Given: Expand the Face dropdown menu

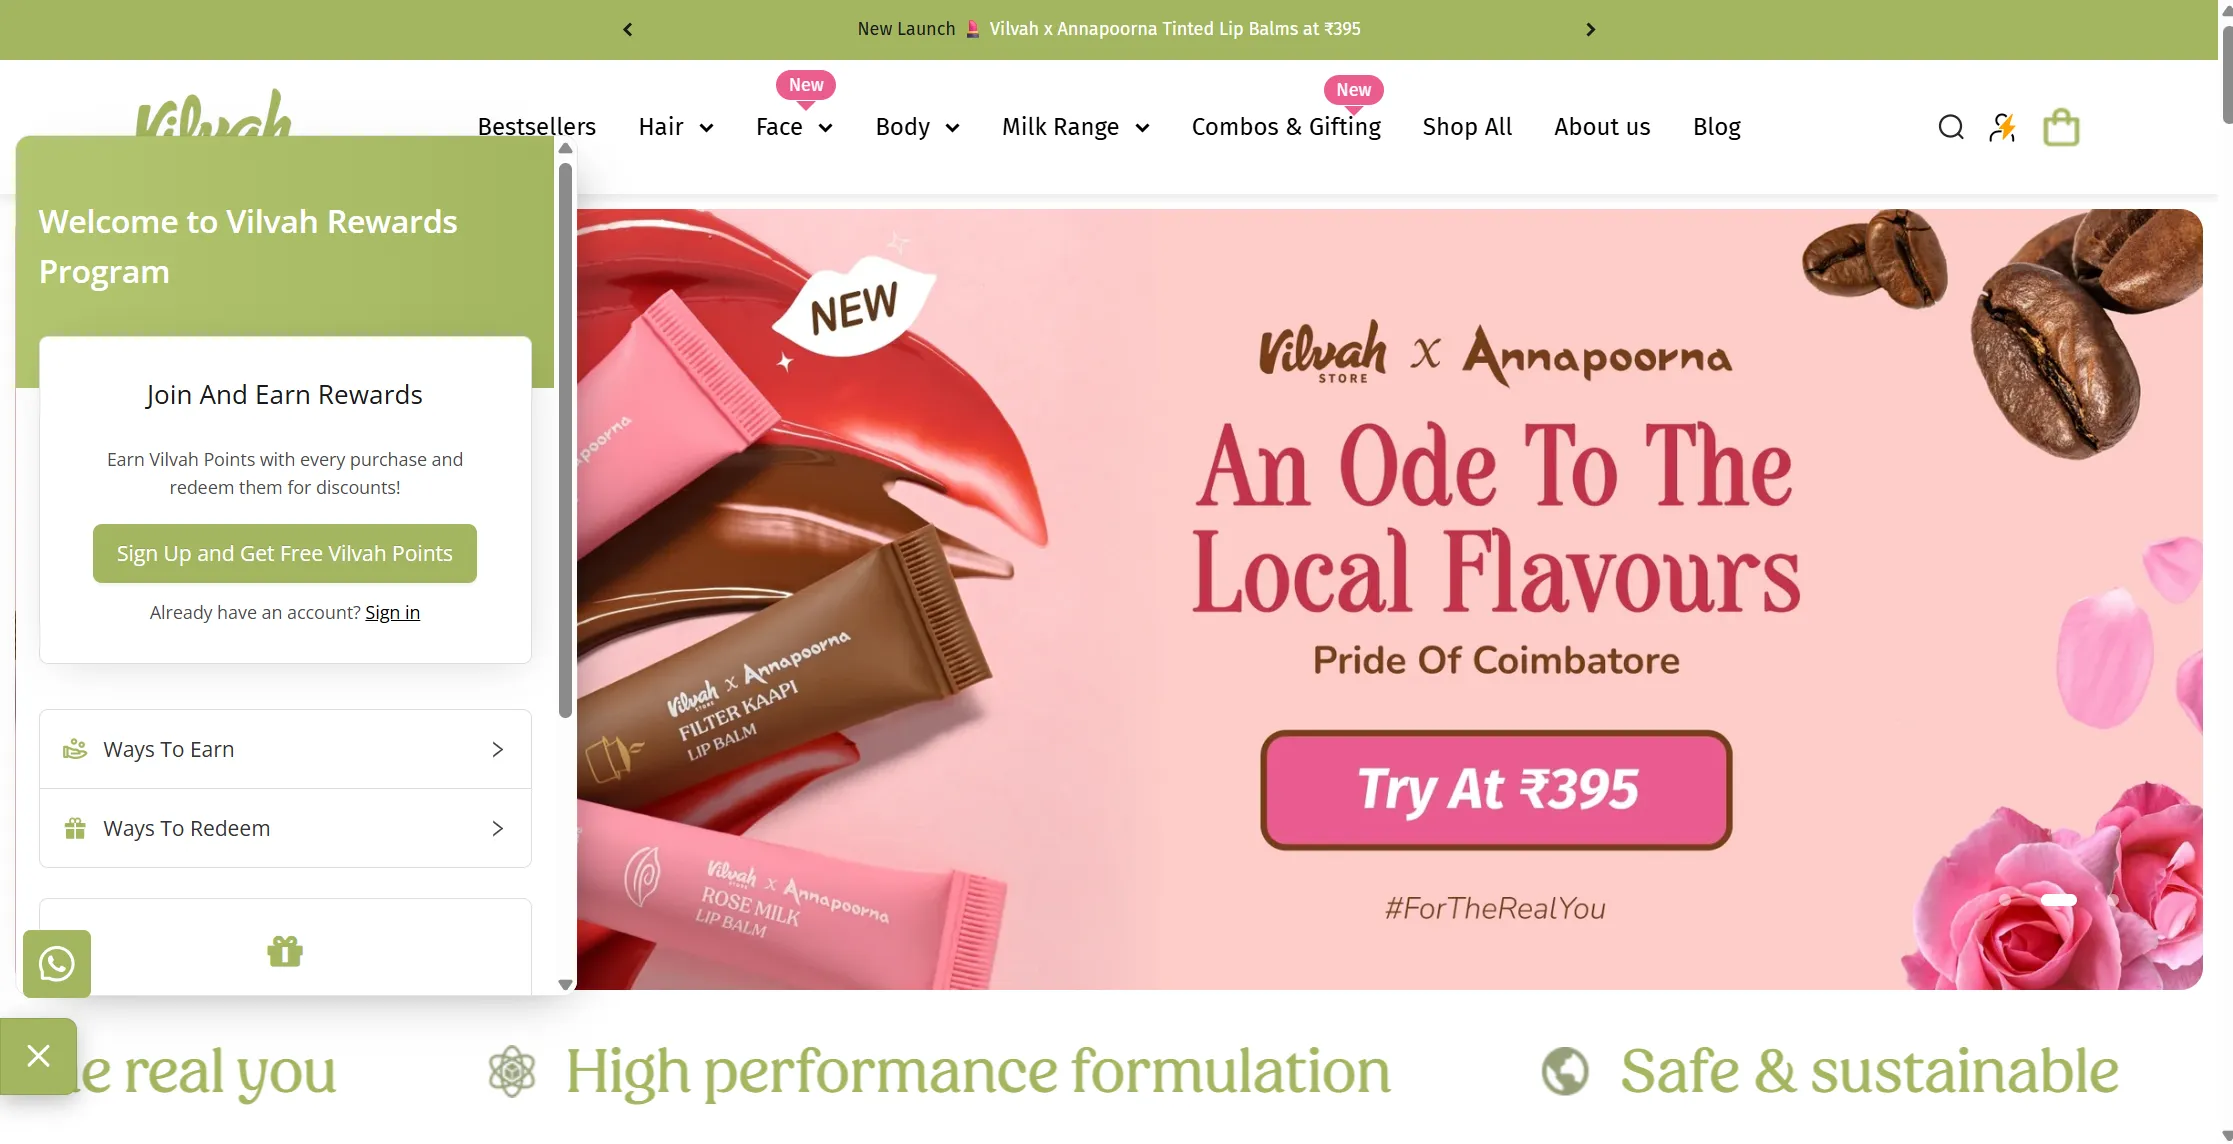Looking at the screenshot, I should [794, 127].
